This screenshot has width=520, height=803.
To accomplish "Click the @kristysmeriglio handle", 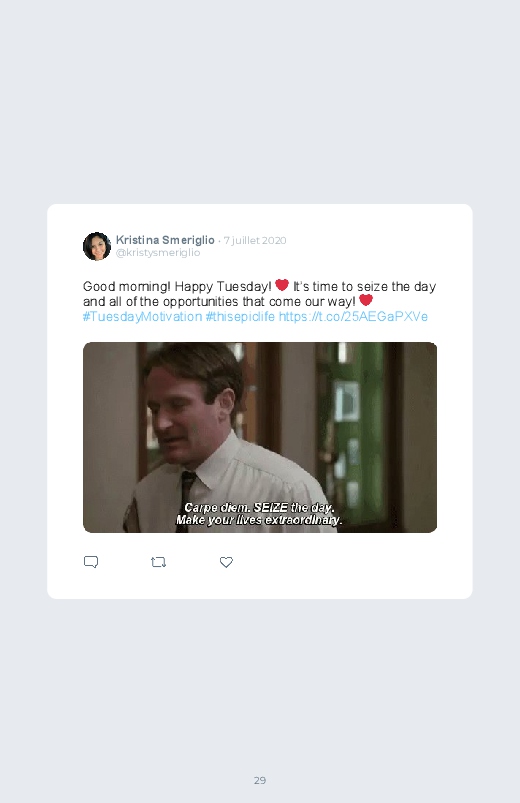I will coord(158,252).
